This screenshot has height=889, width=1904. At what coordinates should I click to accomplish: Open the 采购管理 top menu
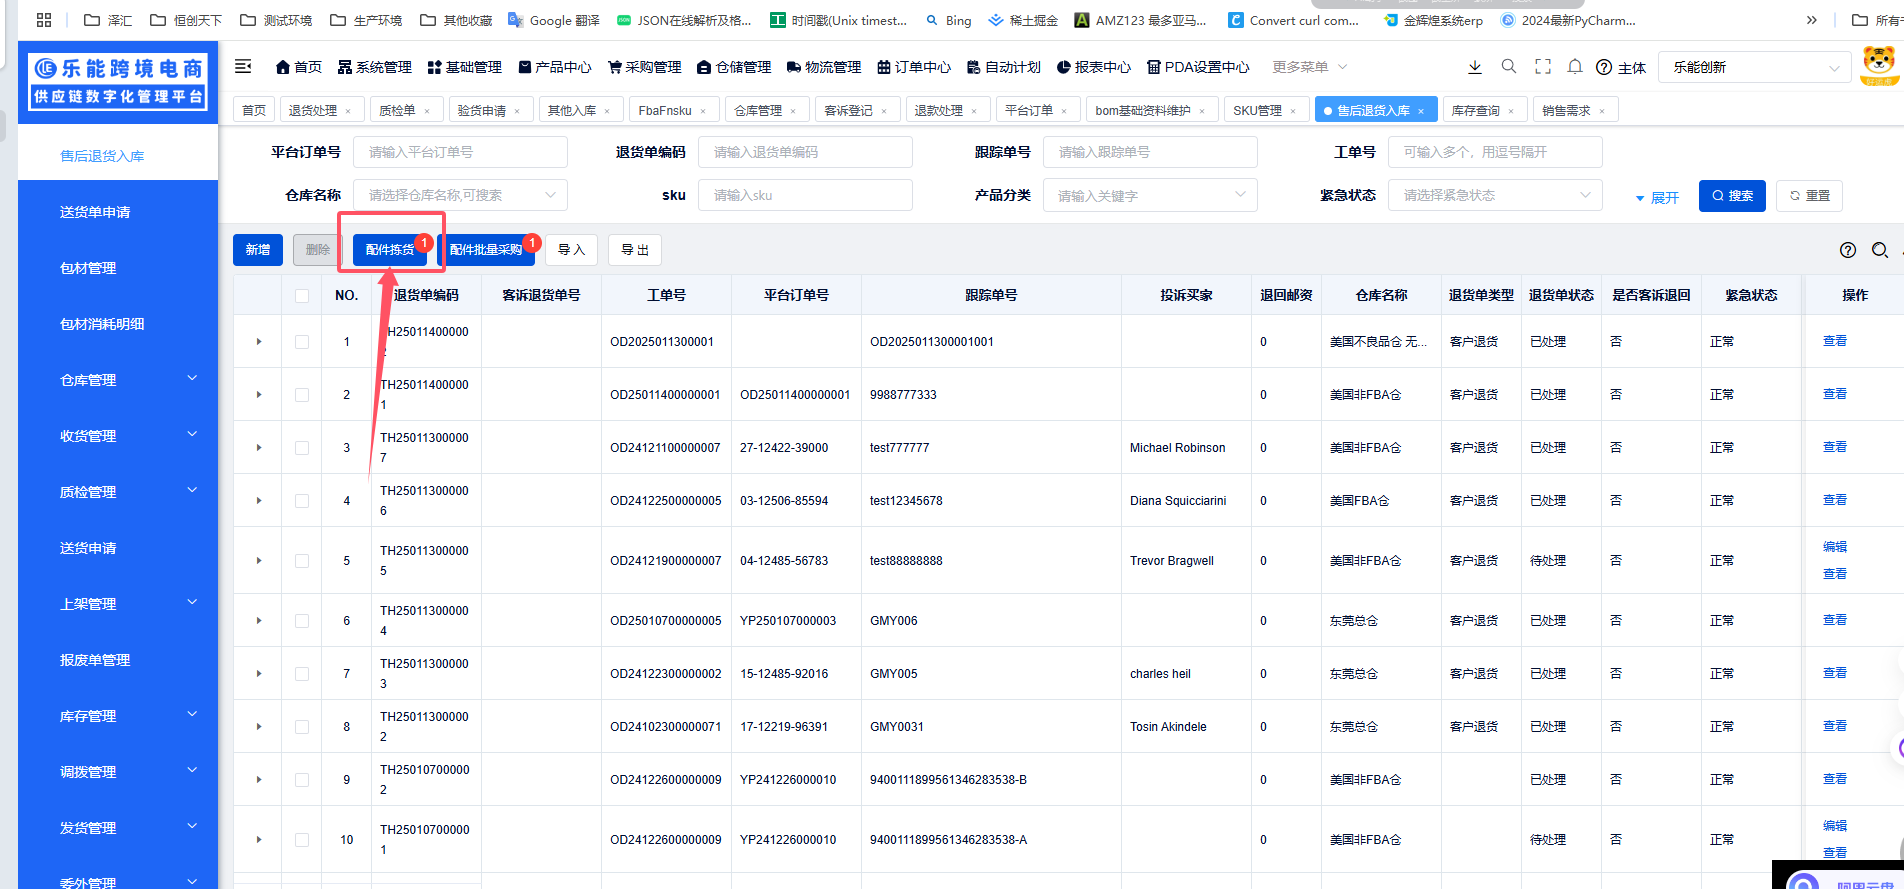(x=644, y=67)
